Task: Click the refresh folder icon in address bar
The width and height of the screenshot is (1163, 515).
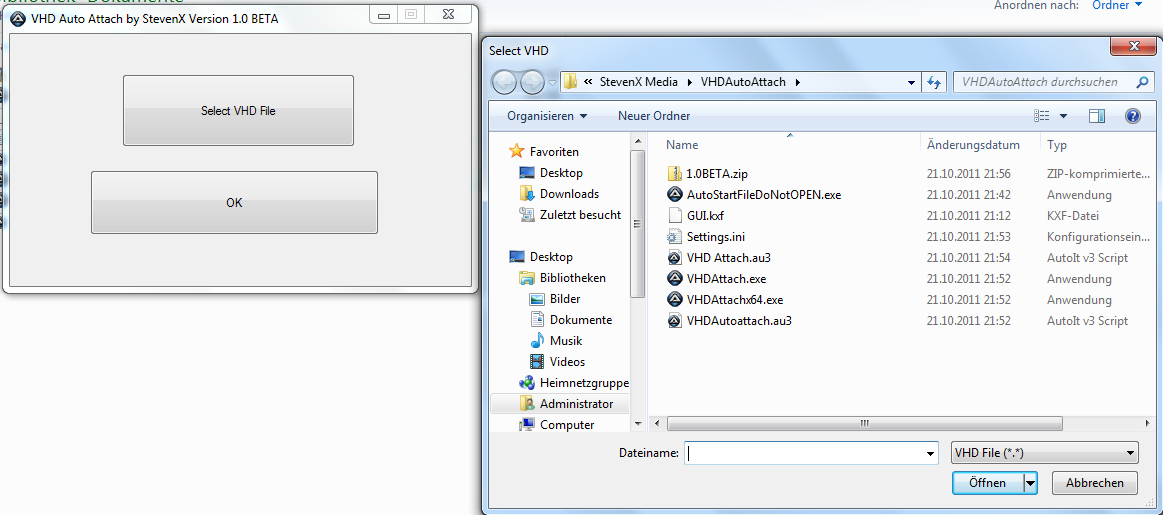Action: click(935, 82)
